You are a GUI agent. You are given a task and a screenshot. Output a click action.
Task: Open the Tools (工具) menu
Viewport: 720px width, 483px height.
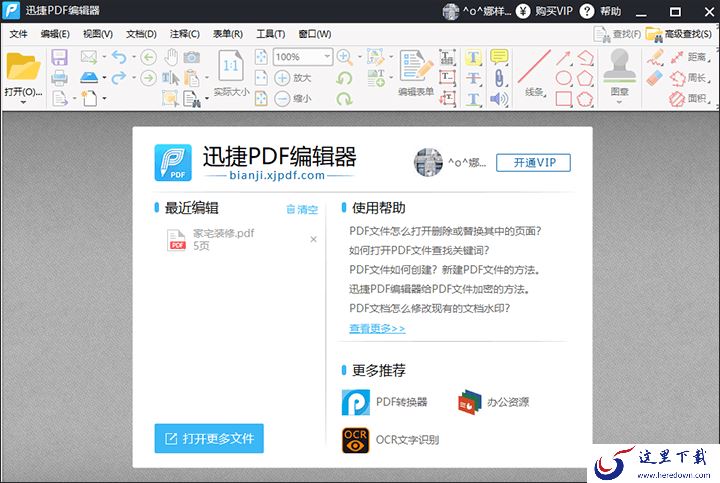270,34
